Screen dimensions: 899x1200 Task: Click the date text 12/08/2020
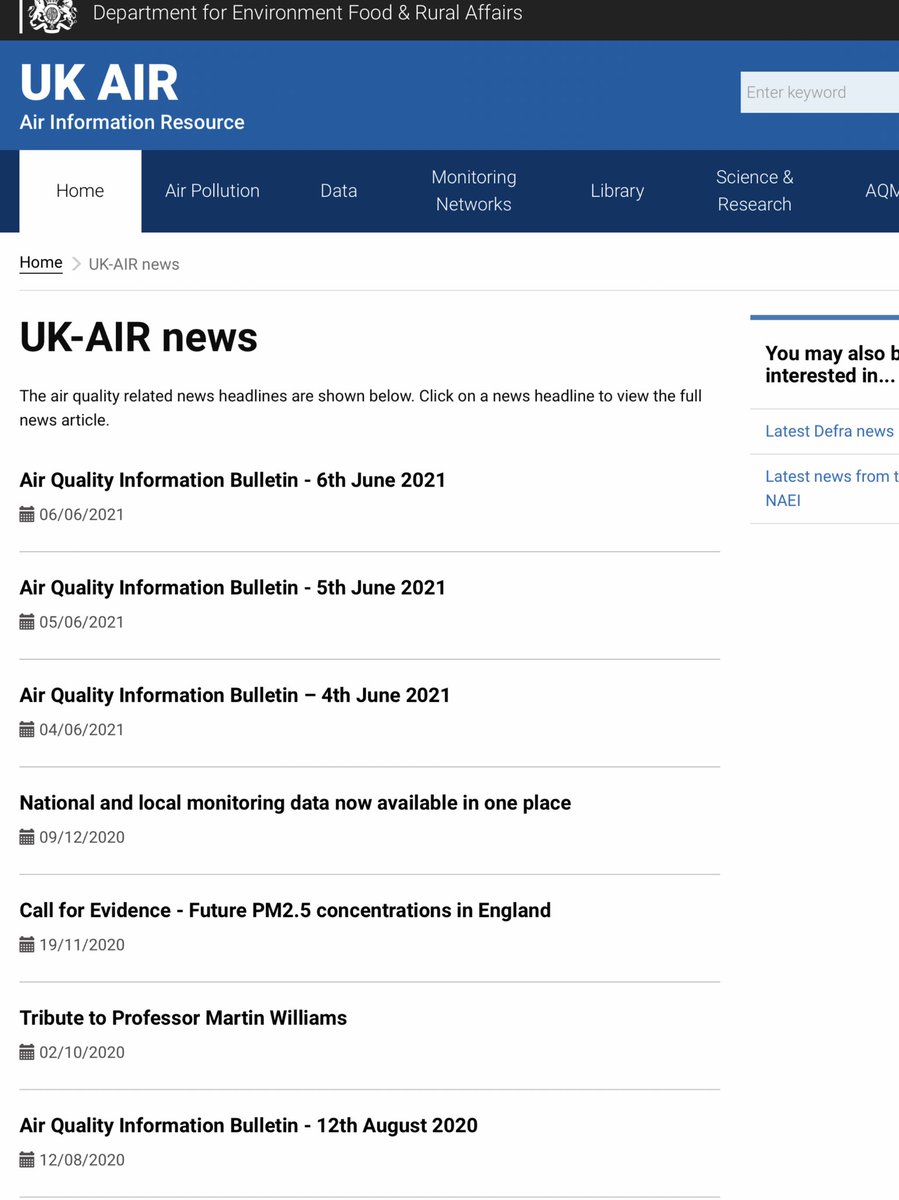coord(82,1160)
